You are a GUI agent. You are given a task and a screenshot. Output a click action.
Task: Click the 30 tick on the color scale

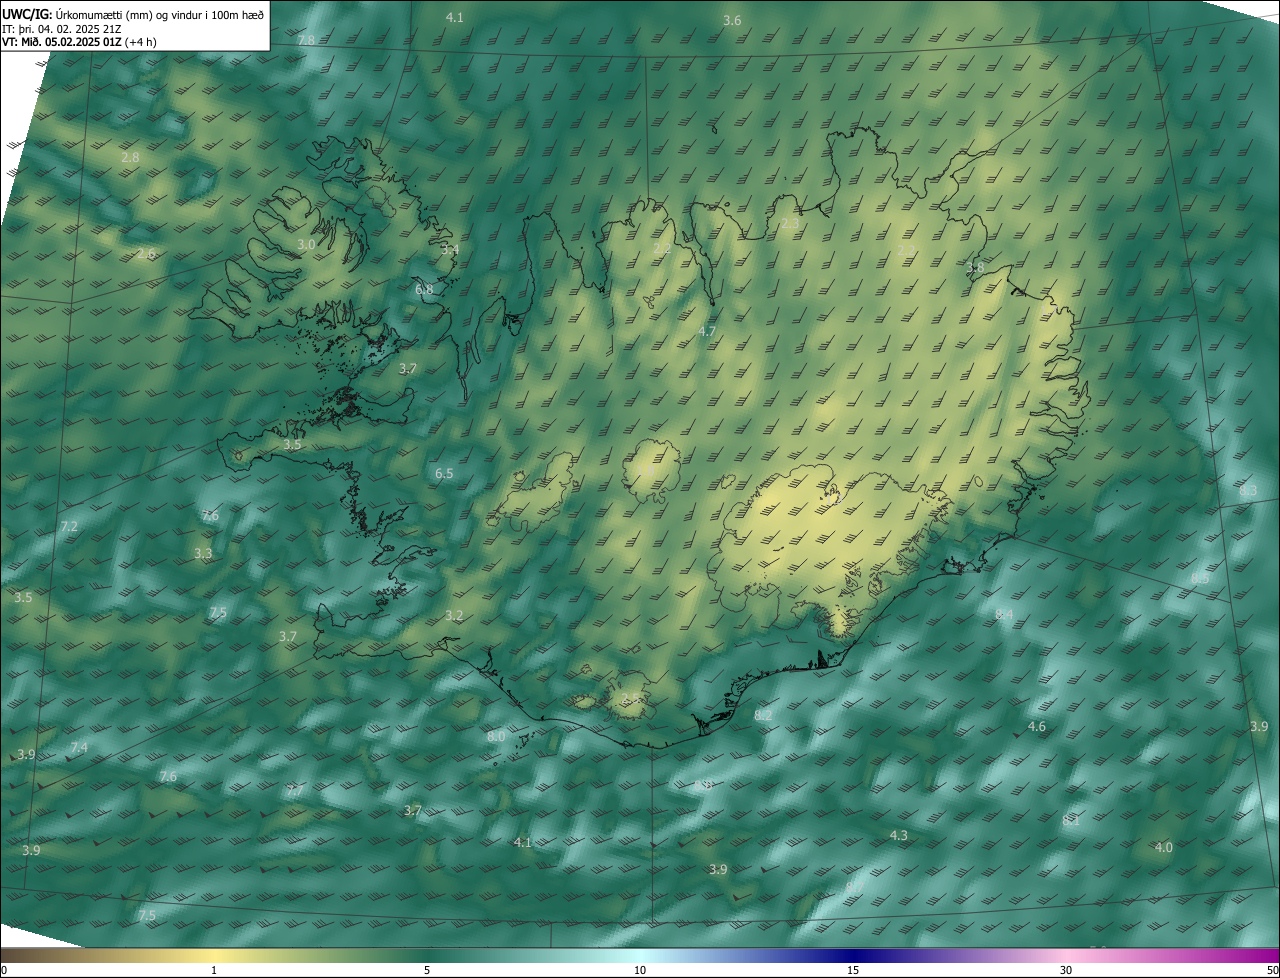(x=1066, y=971)
